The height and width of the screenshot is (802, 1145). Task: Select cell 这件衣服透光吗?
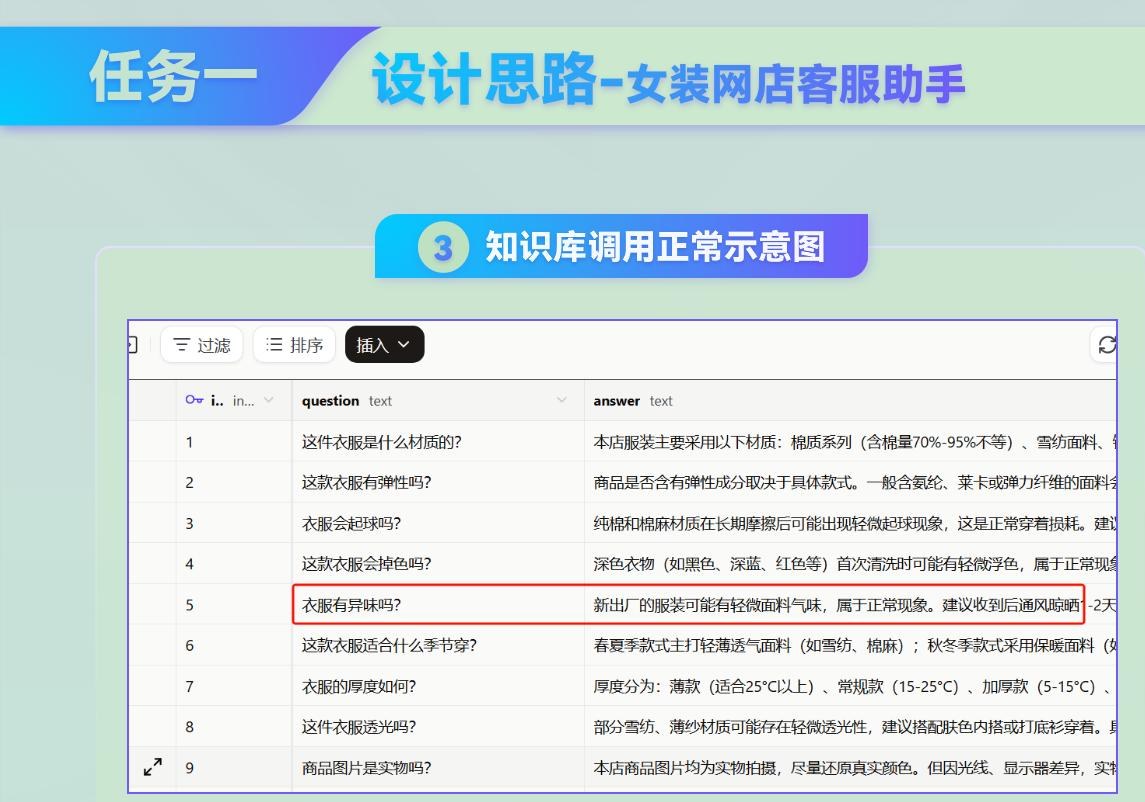coord(438,726)
